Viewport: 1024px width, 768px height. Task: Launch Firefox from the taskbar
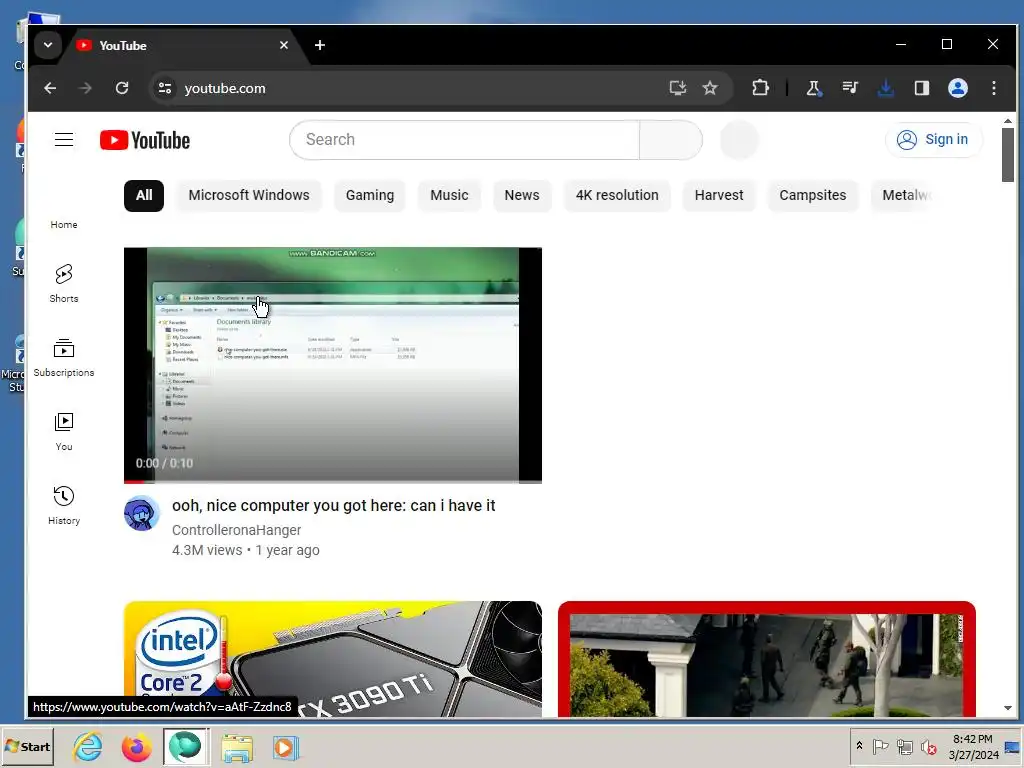pos(136,746)
